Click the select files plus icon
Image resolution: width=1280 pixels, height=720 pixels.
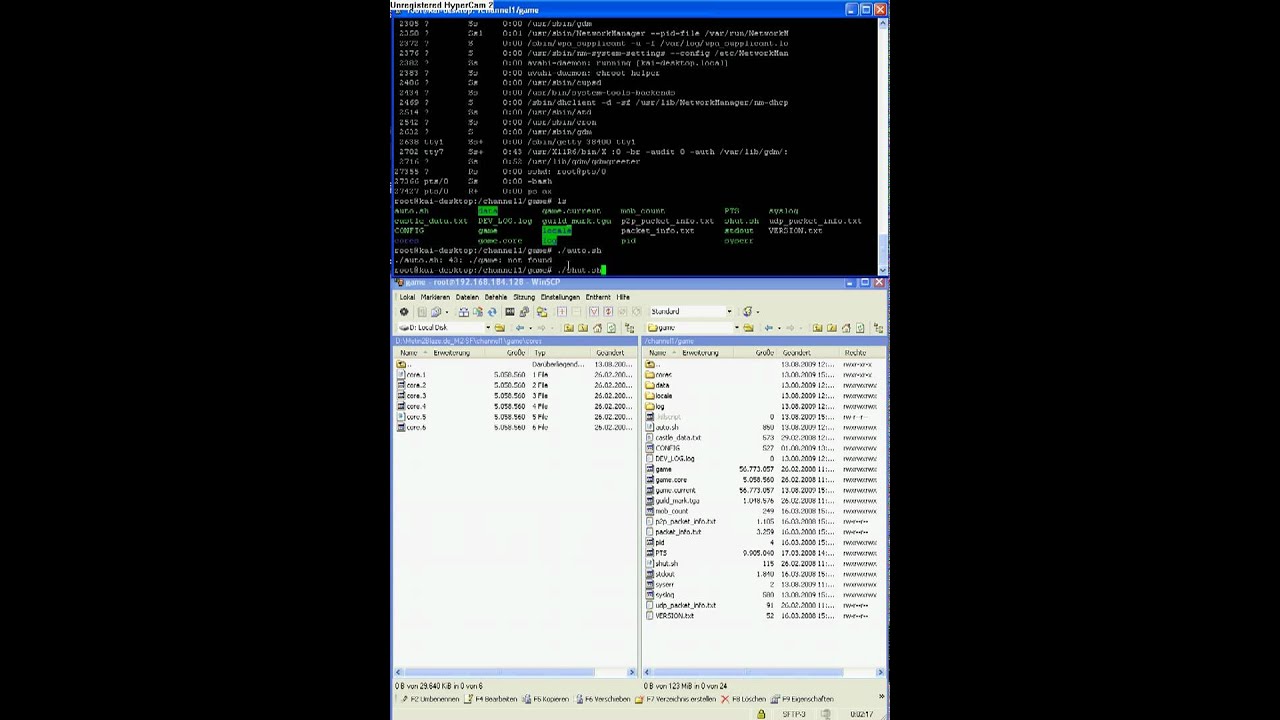point(562,311)
